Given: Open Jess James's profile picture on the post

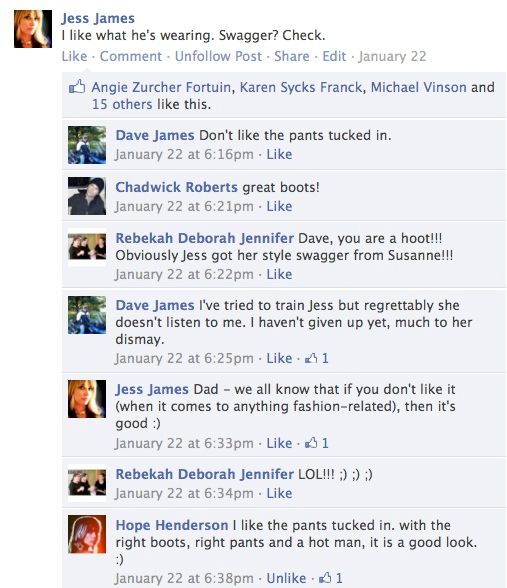Looking at the screenshot, I should pyautogui.click(x=33, y=29).
